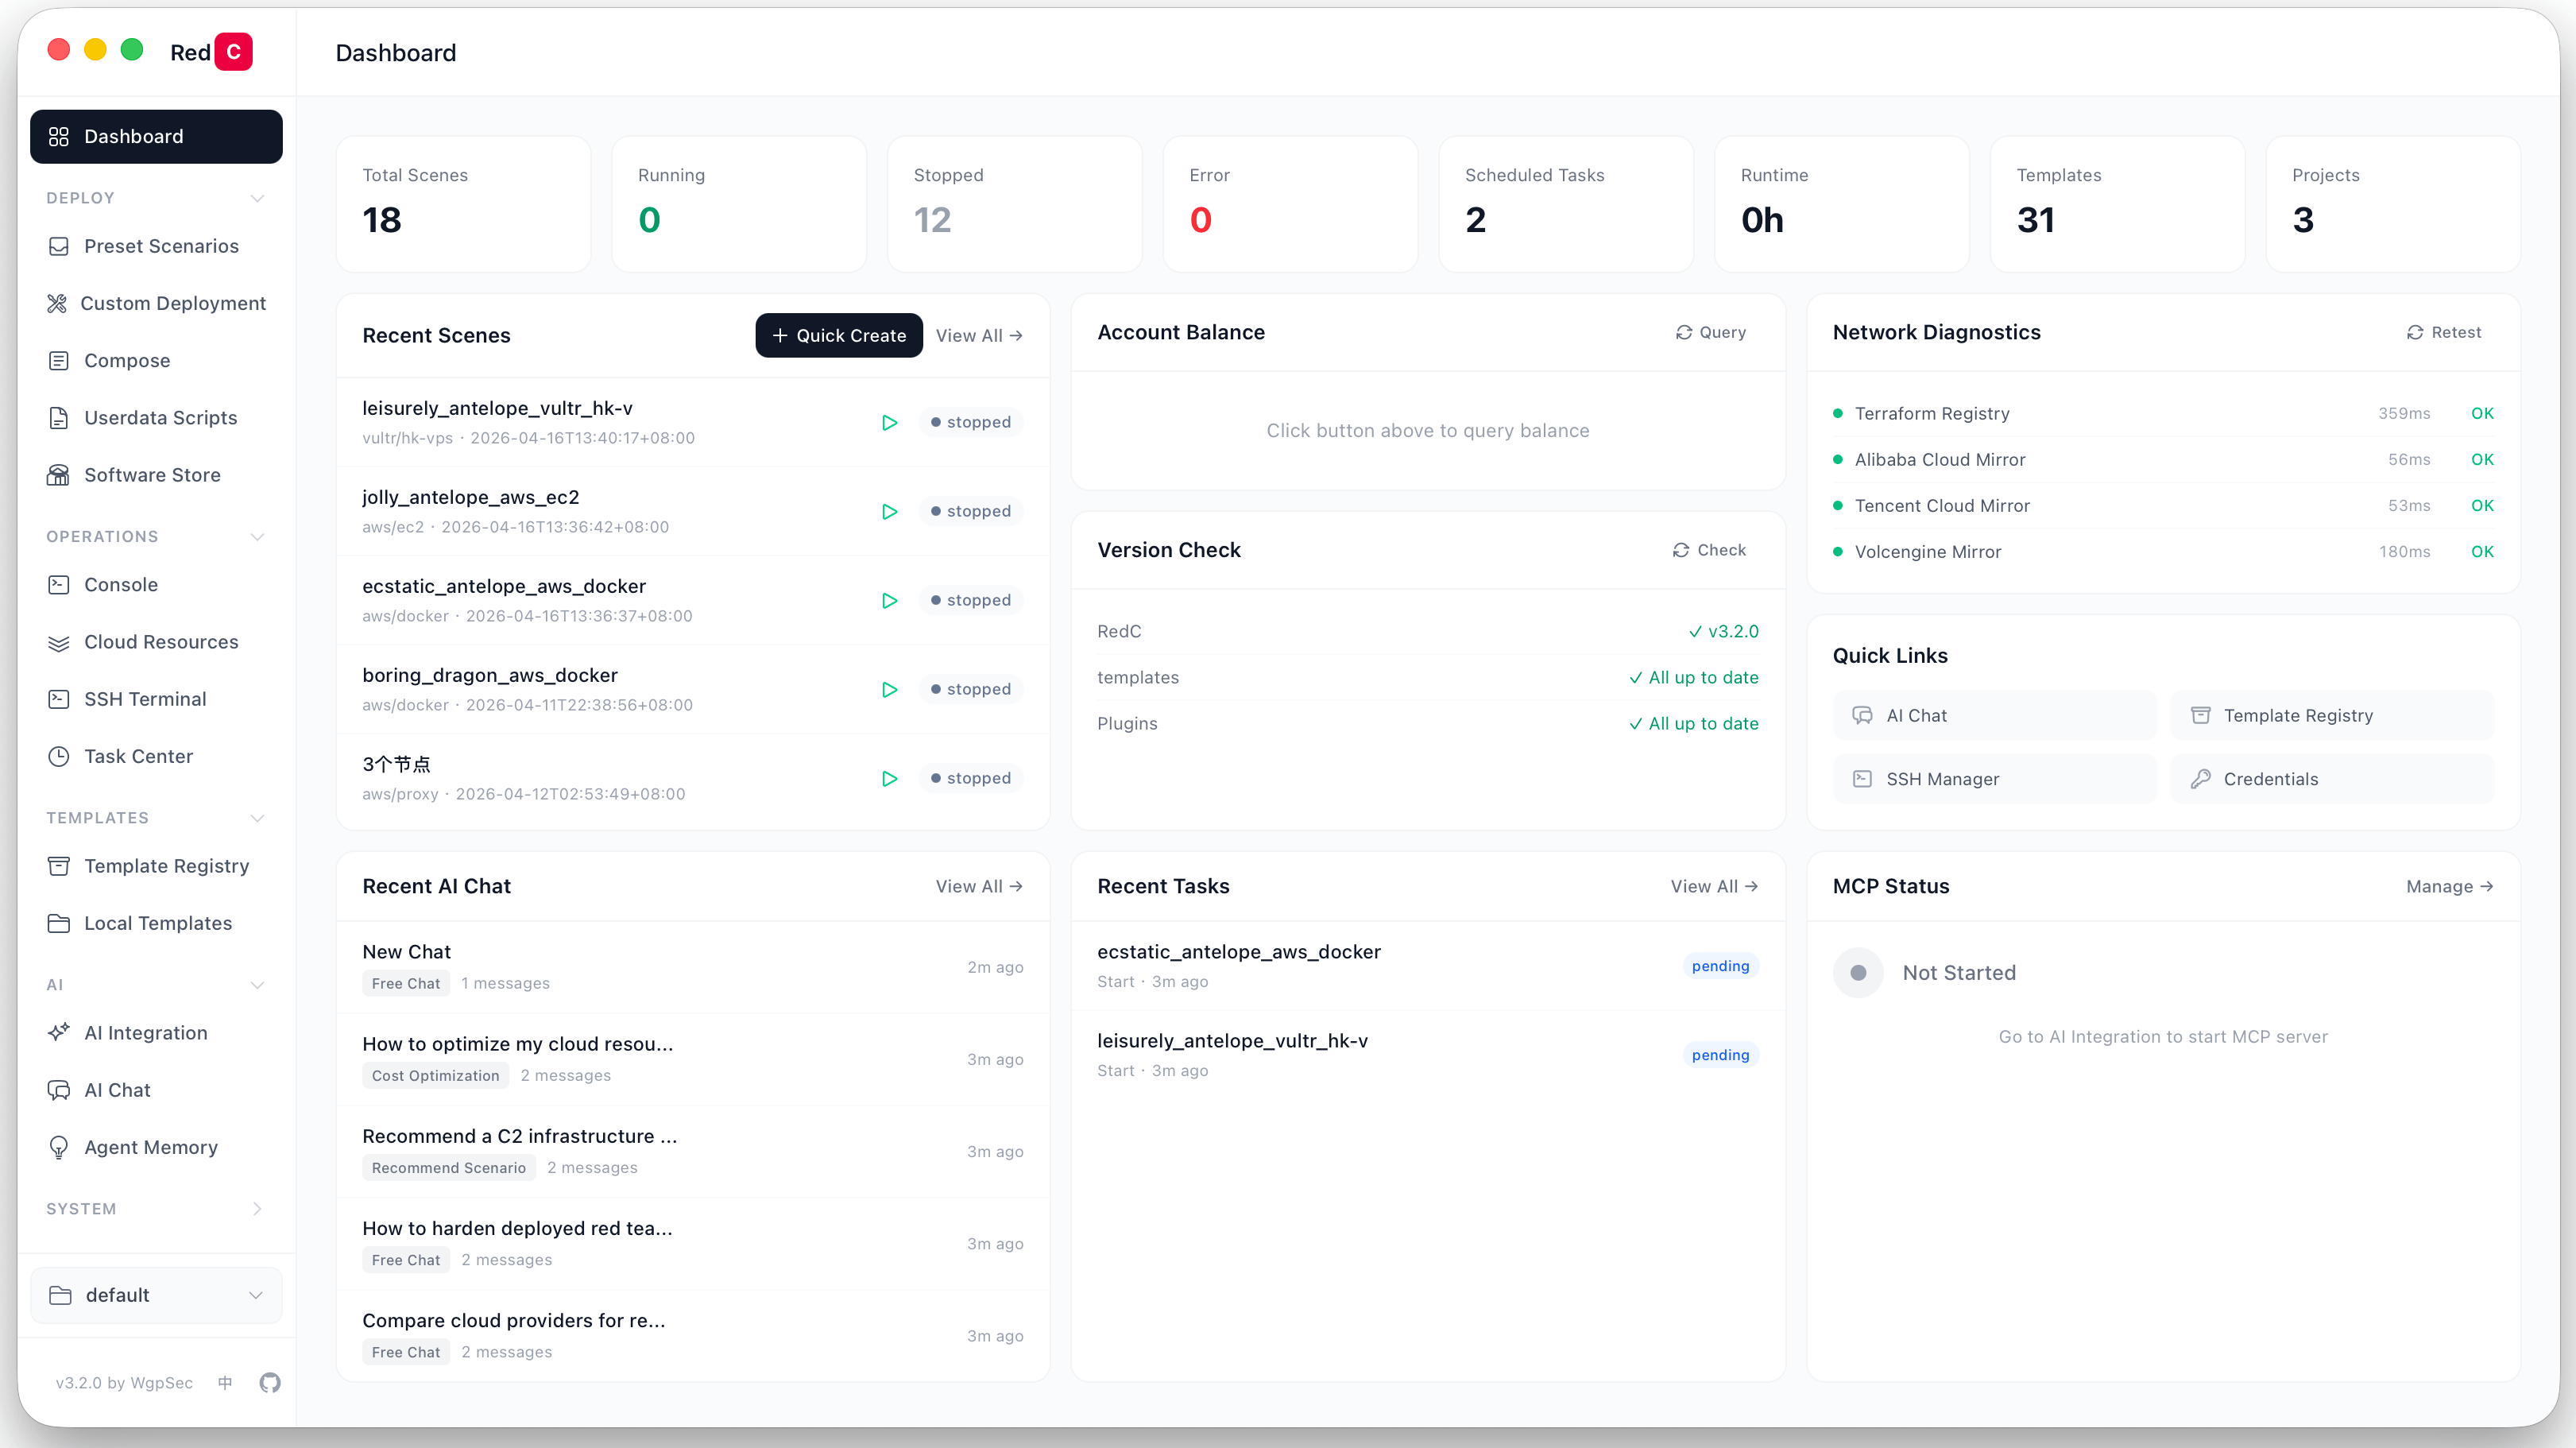Image resolution: width=2576 pixels, height=1448 pixels.
Task: Launch the SSH Terminal
Action: coord(144,698)
